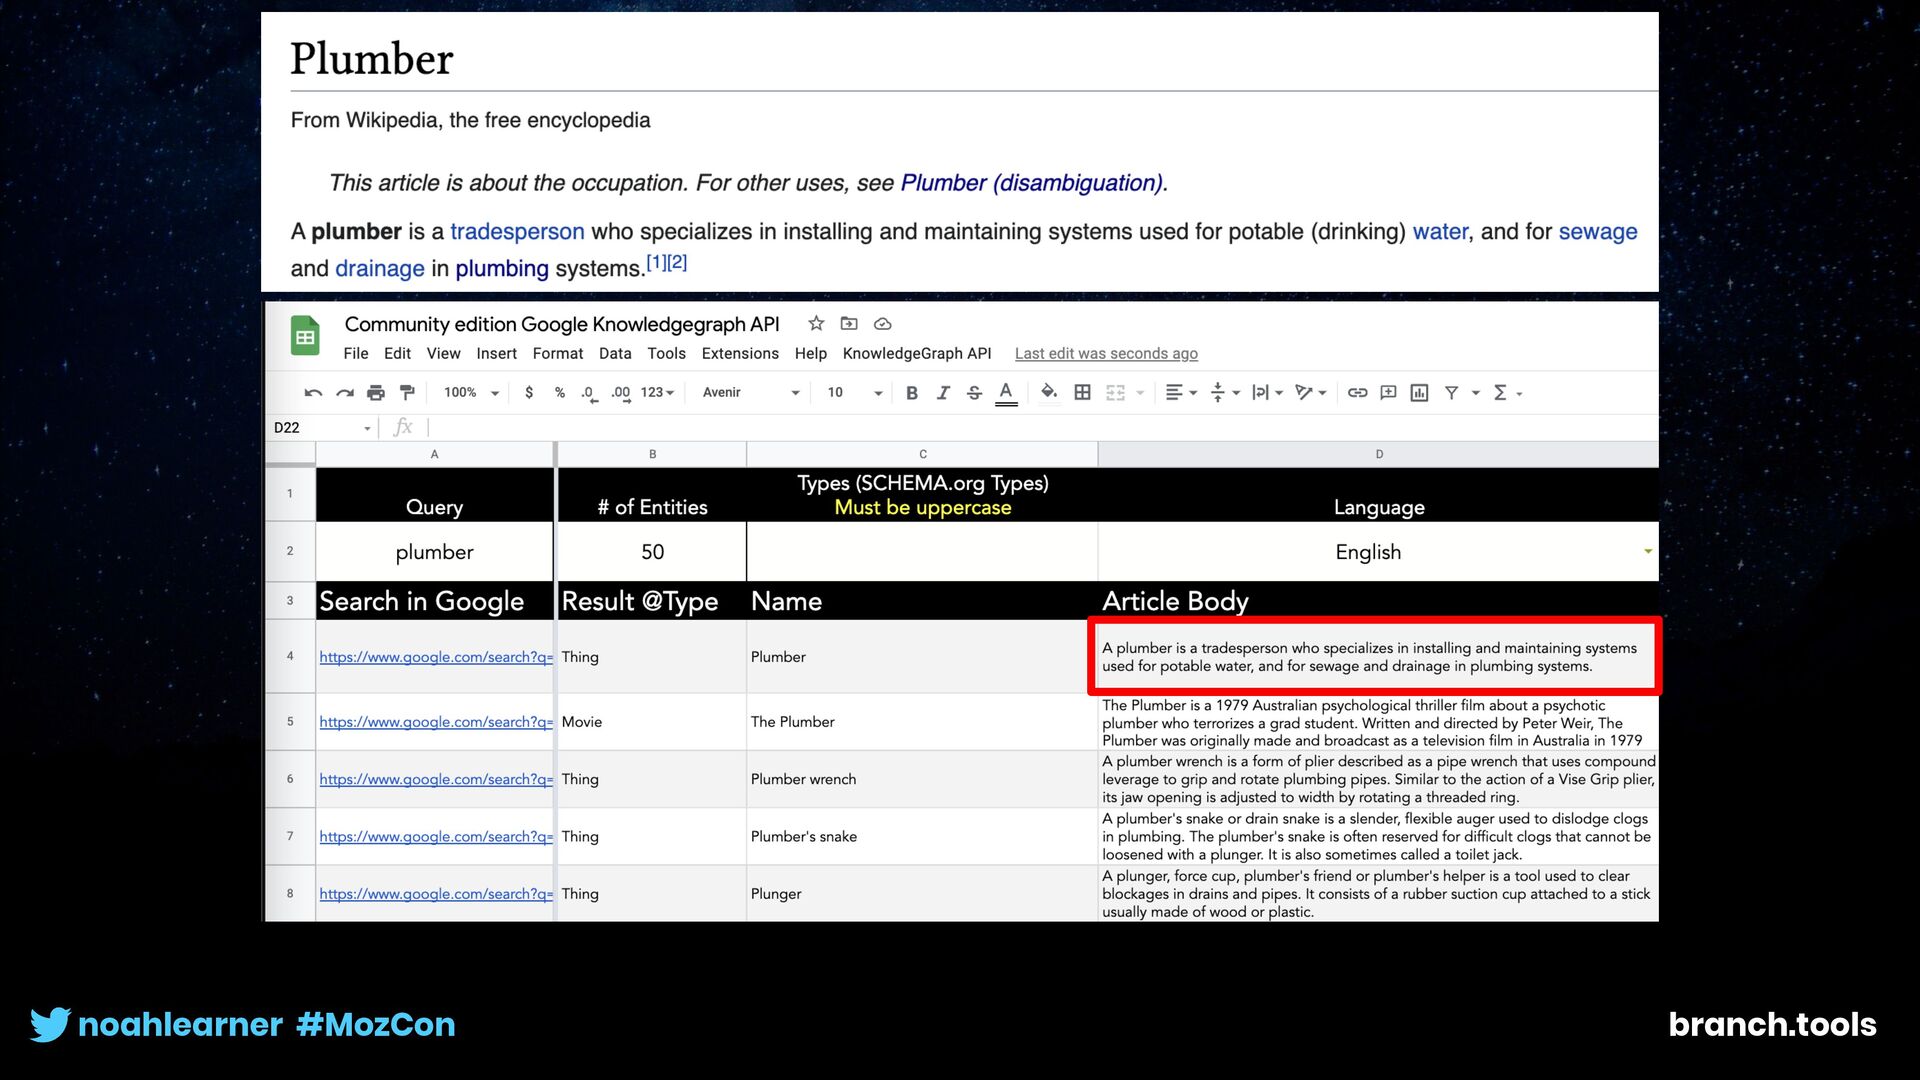Click the 'tradesperson' Wikipedia link
This screenshot has width=1920, height=1080.
(517, 232)
